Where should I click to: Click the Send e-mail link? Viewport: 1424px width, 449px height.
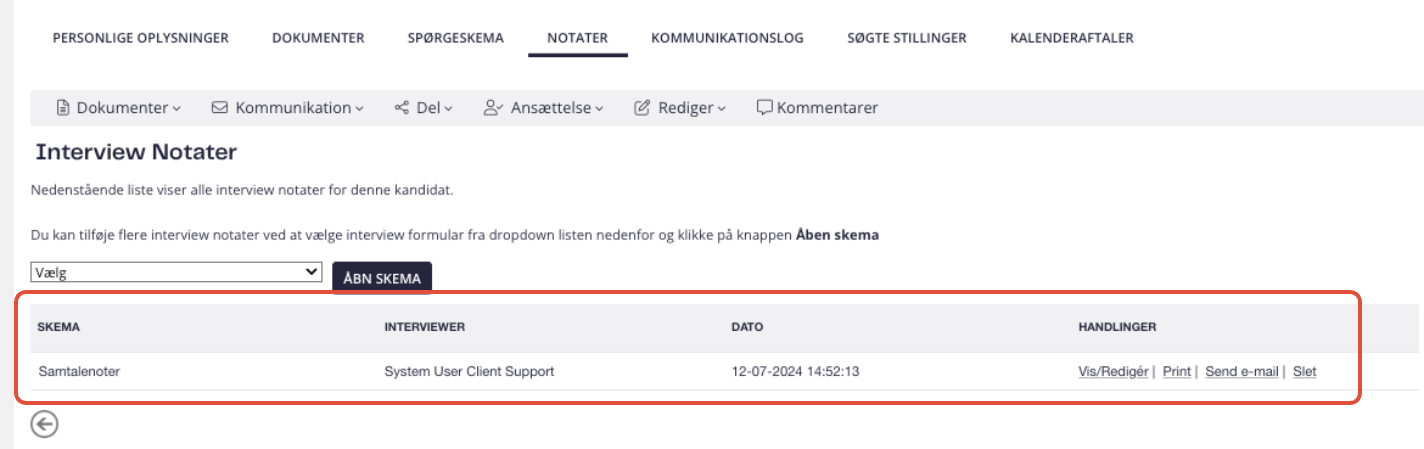(x=1242, y=371)
